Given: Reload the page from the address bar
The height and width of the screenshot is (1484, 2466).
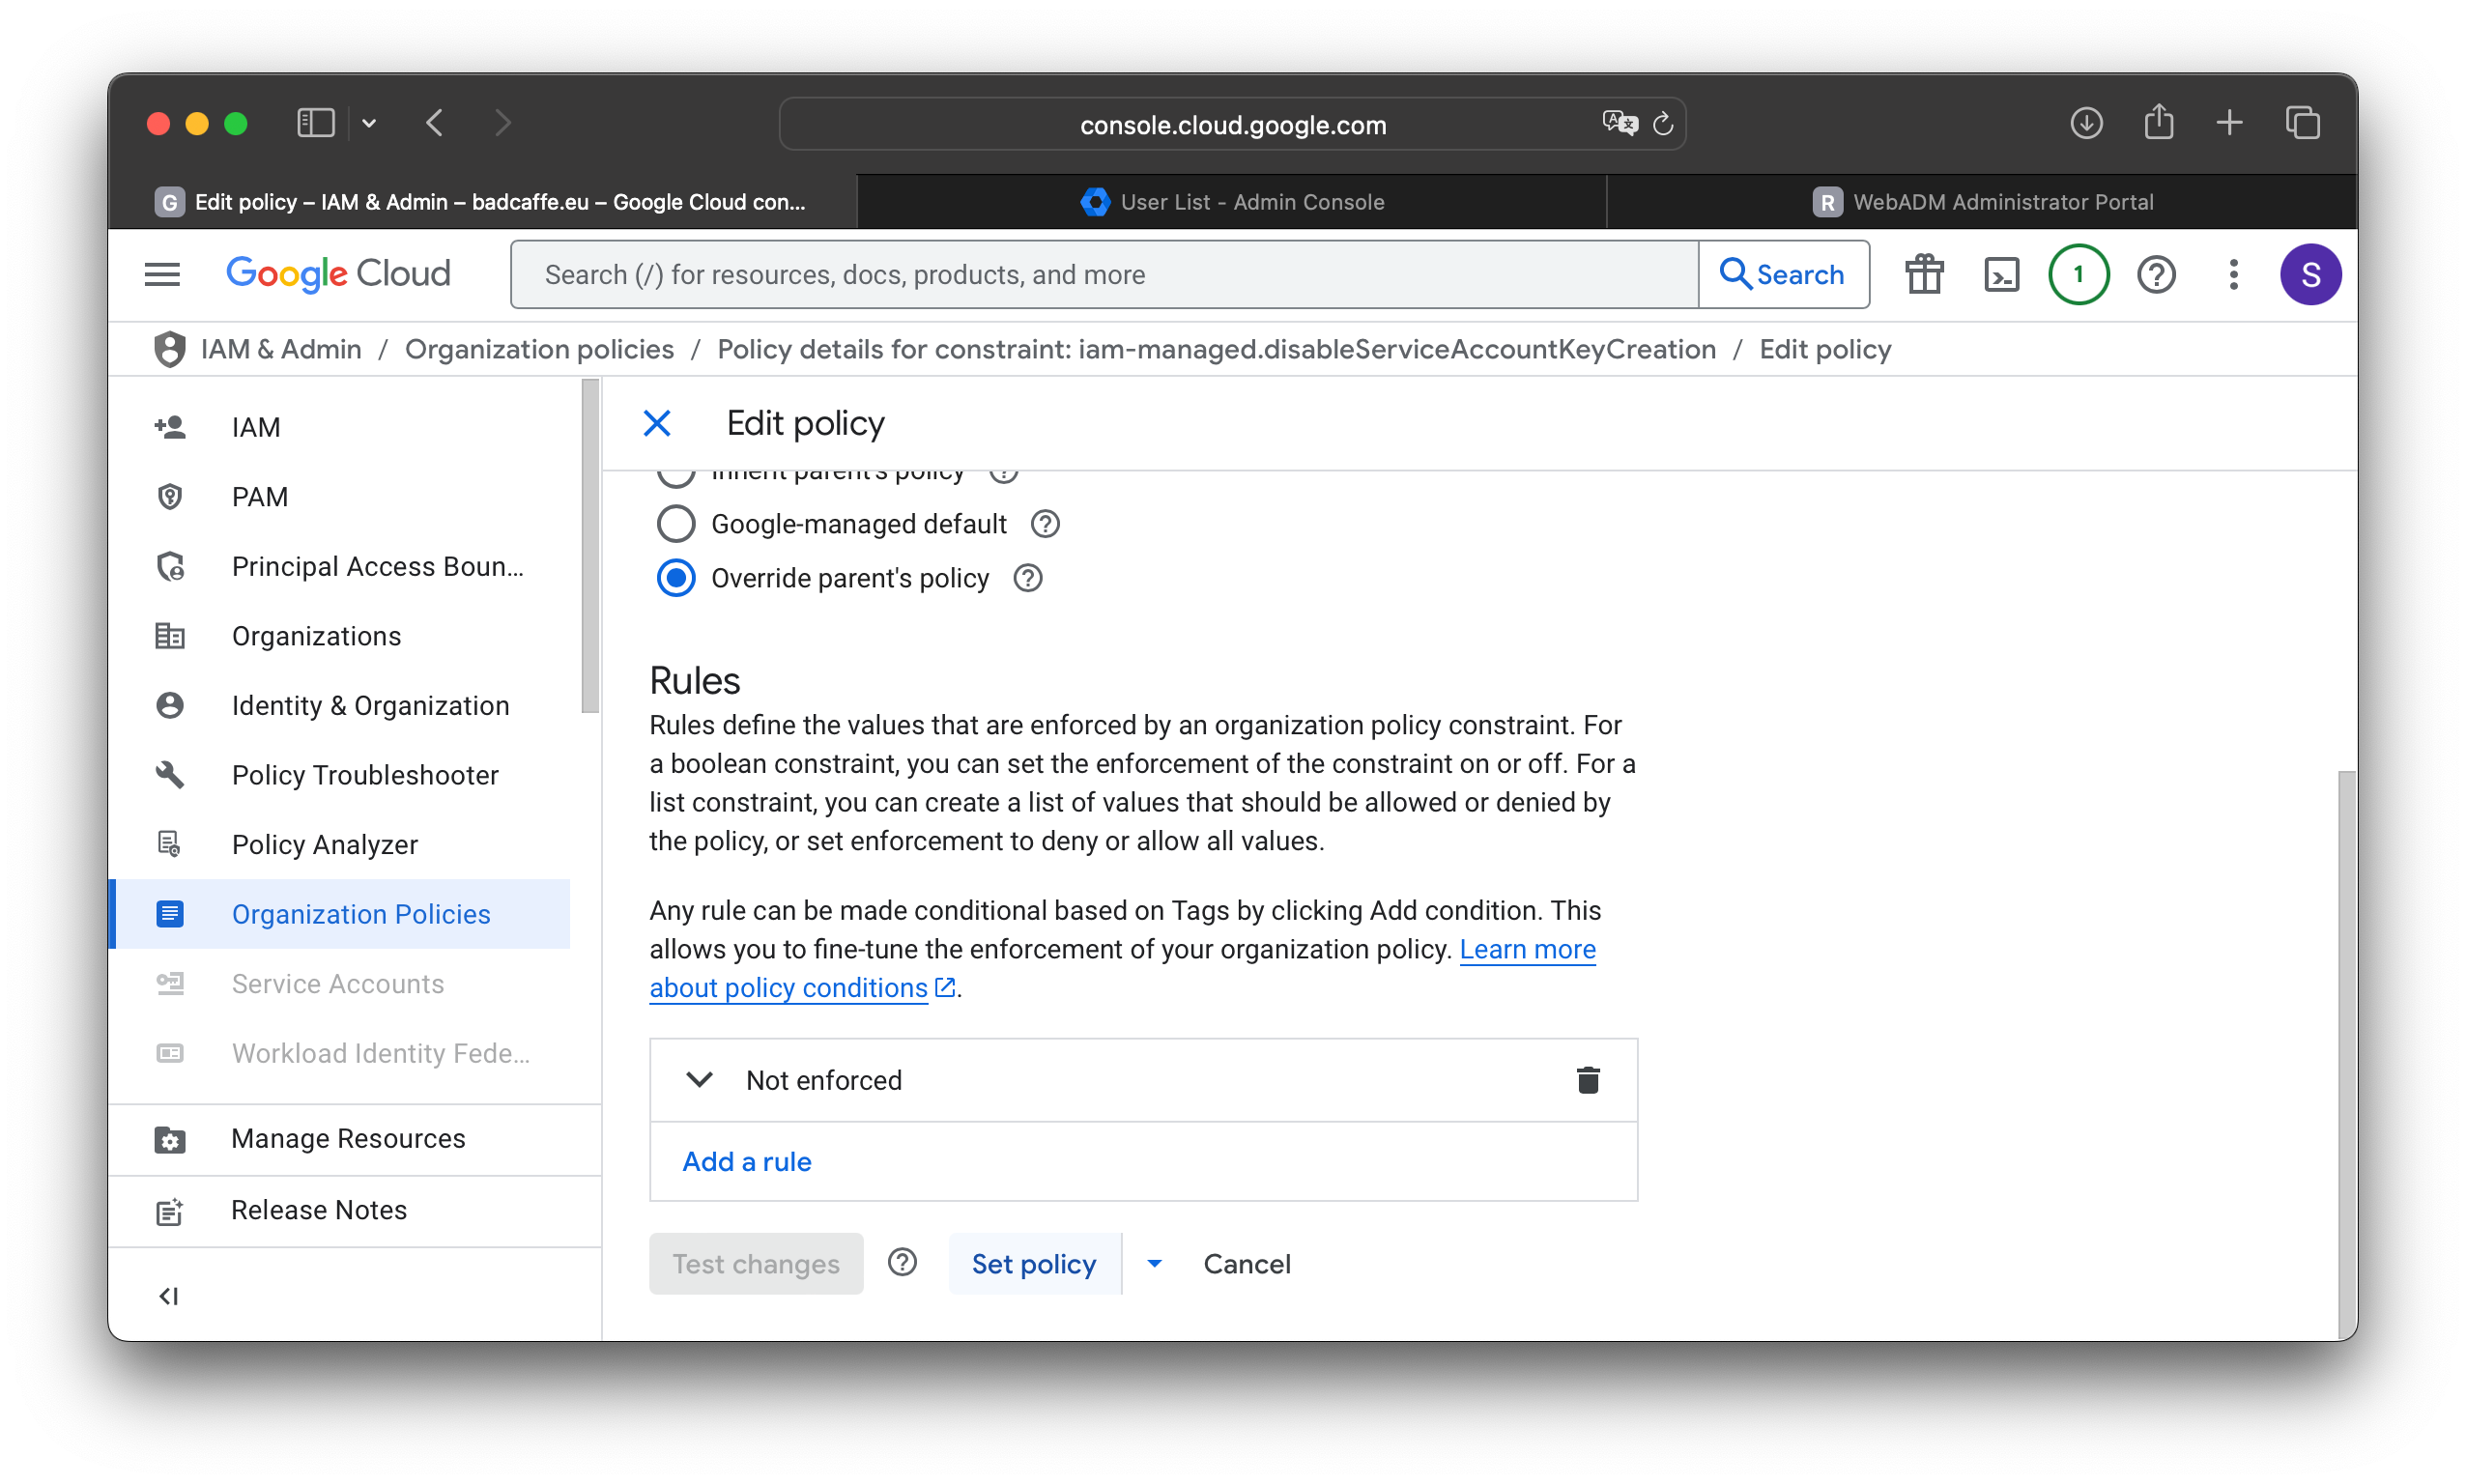Looking at the screenshot, I should click(1662, 124).
